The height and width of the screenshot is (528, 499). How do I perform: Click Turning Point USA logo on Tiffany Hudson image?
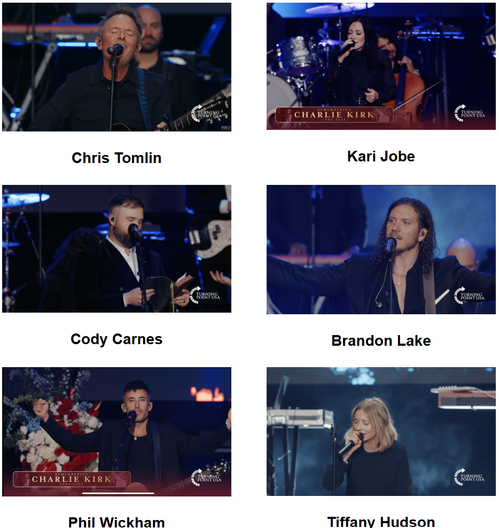coord(470,477)
